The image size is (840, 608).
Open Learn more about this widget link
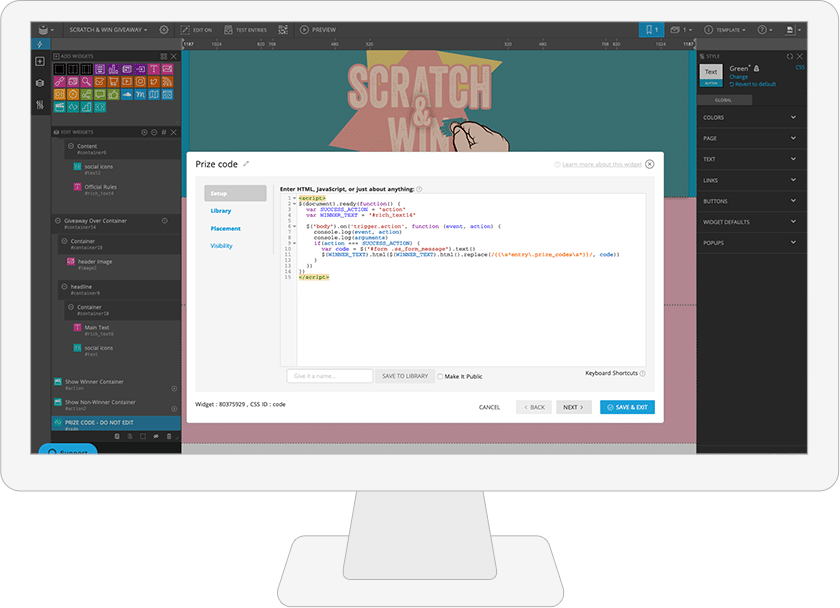click(x=602, y=164)
